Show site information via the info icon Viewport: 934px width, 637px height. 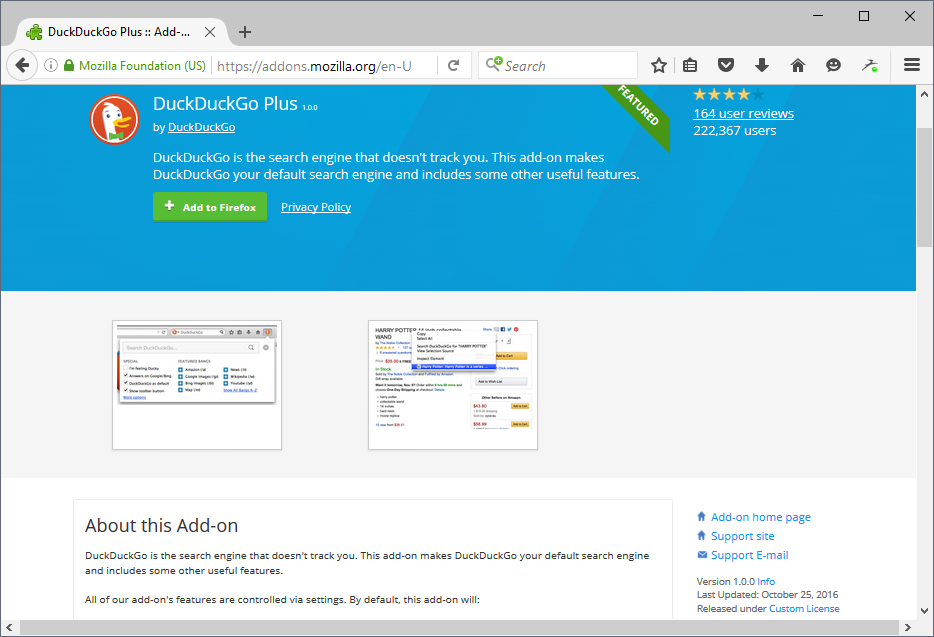(51, 65)
